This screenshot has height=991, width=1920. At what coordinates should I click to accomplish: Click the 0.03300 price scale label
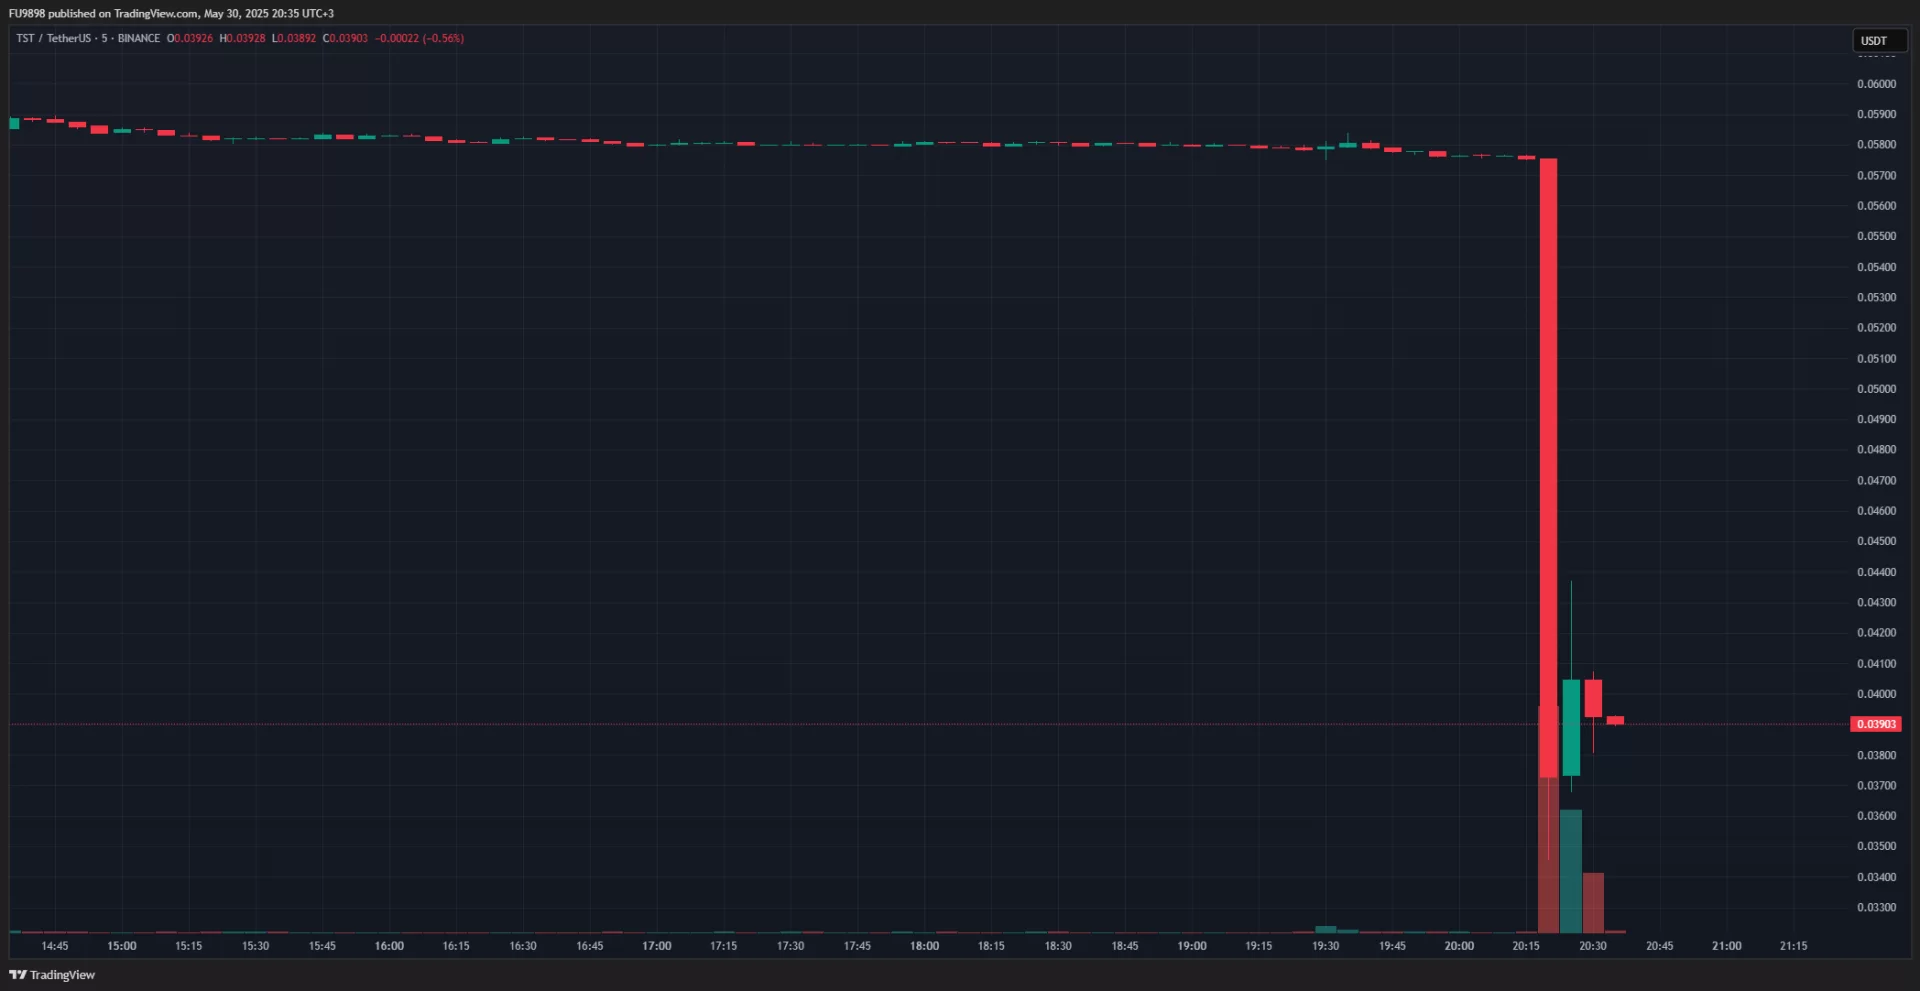click(x=1876, y=908)
